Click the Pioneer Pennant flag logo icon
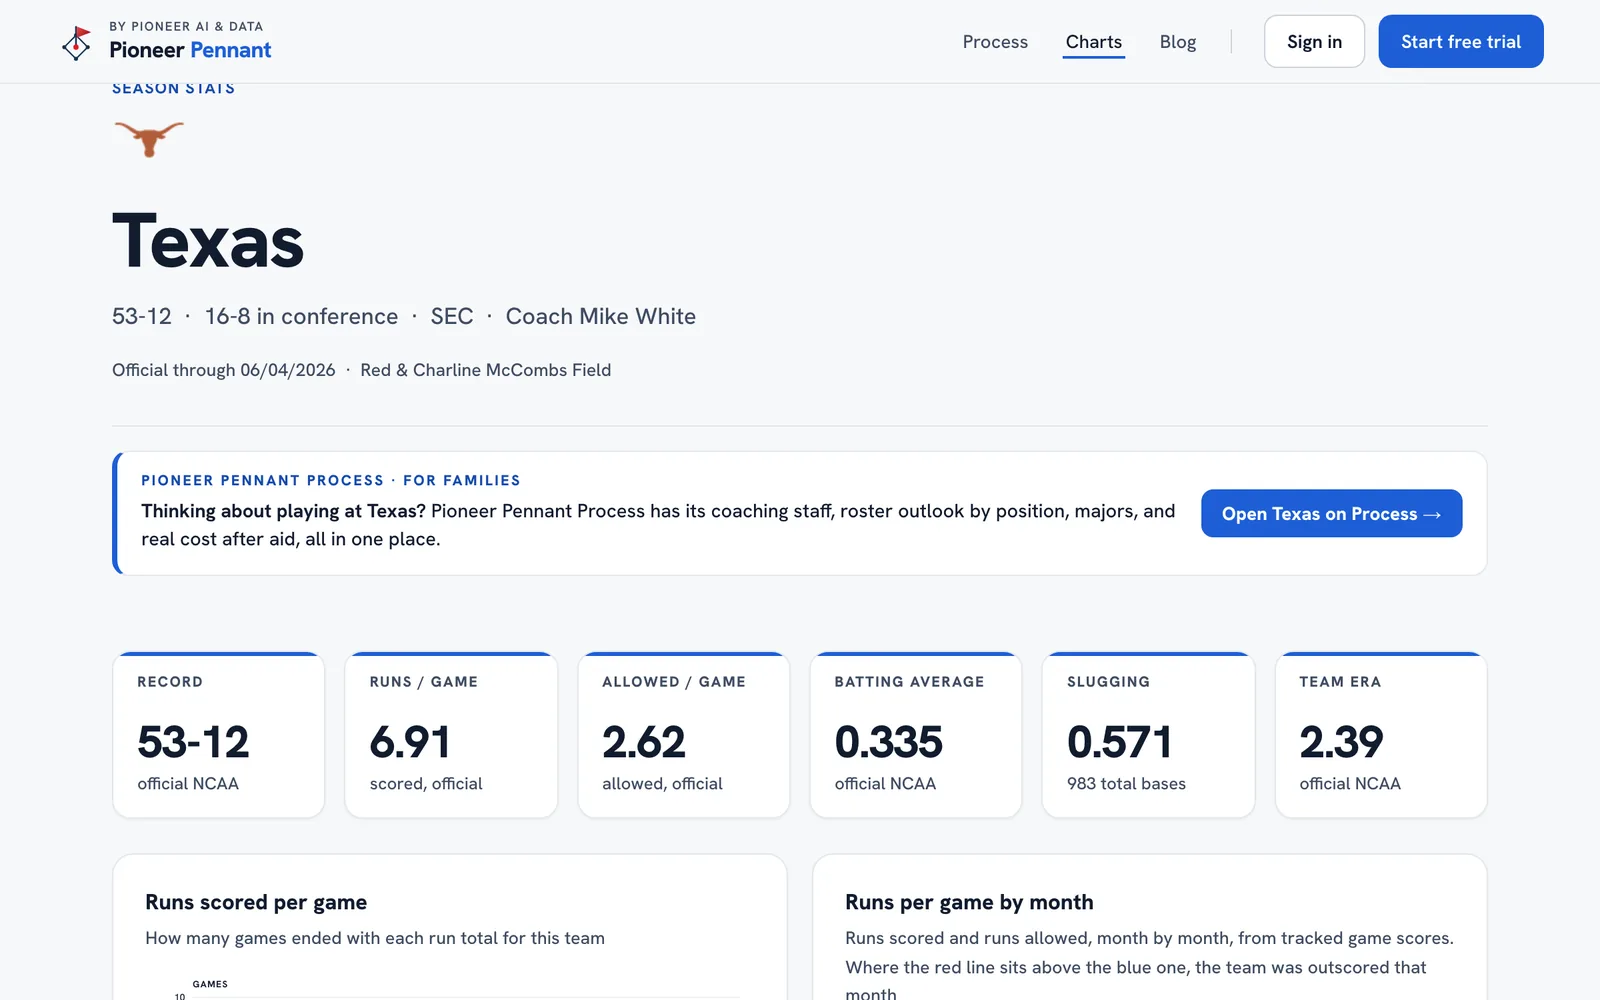This screenshot has width=1600, height=1000. [x=76, y=43]
